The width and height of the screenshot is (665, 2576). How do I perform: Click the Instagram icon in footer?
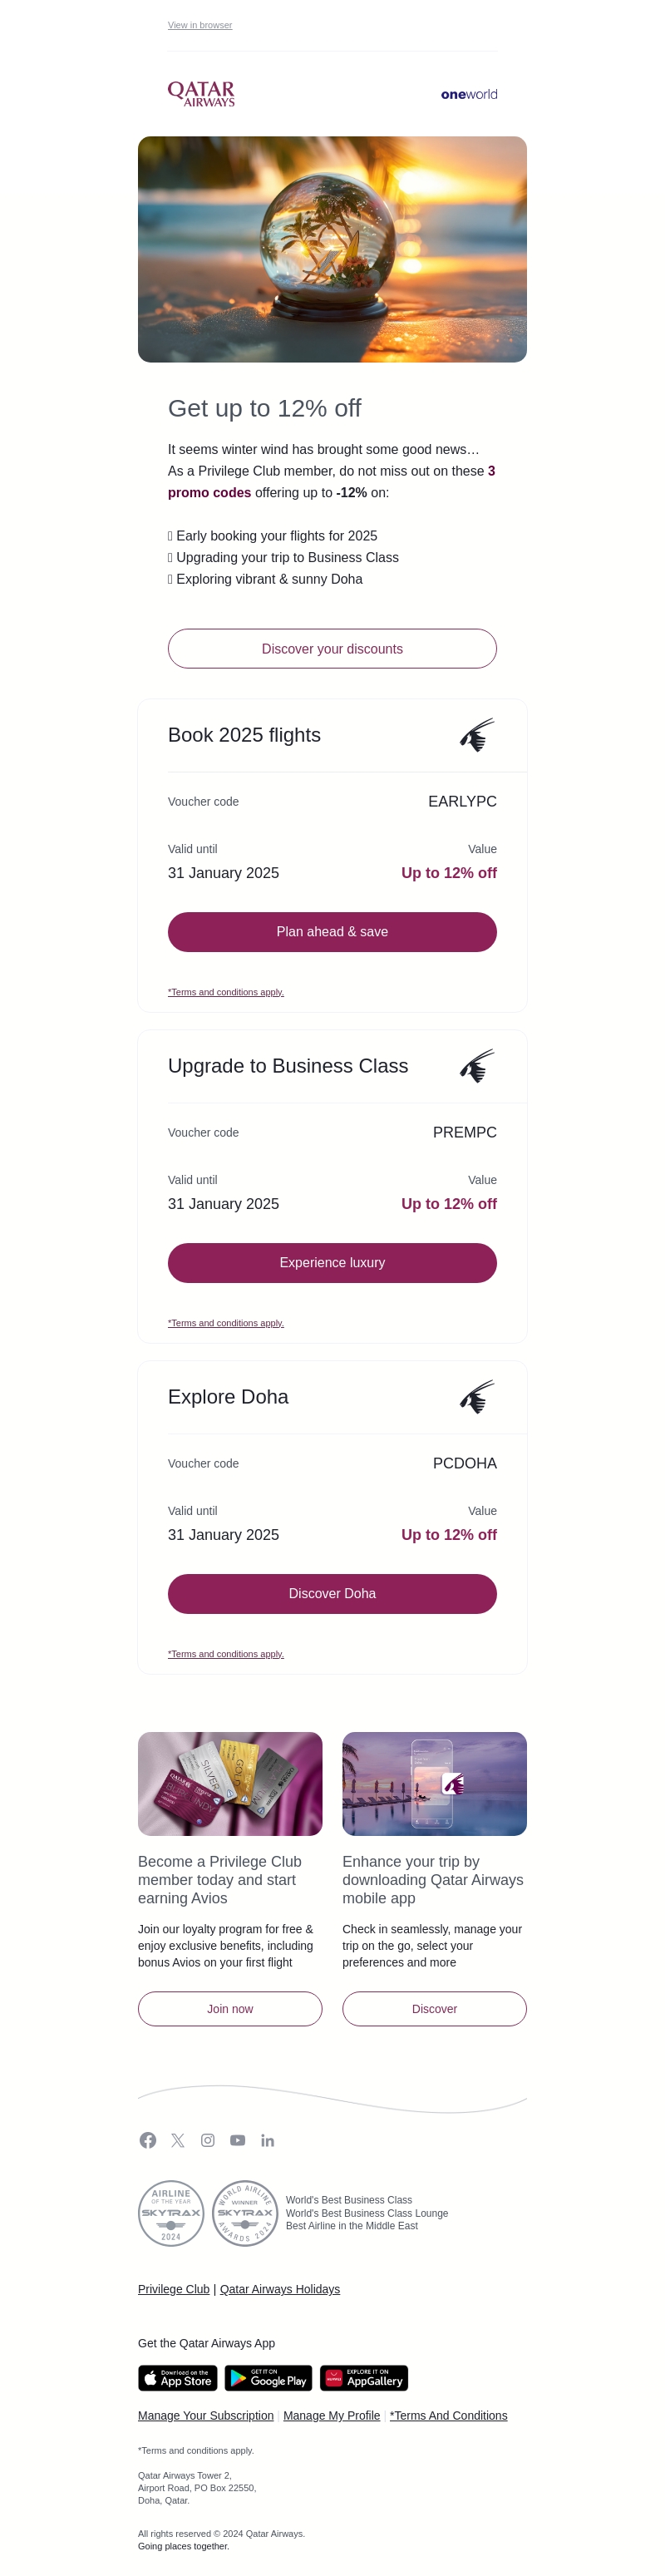(208, 2140)
